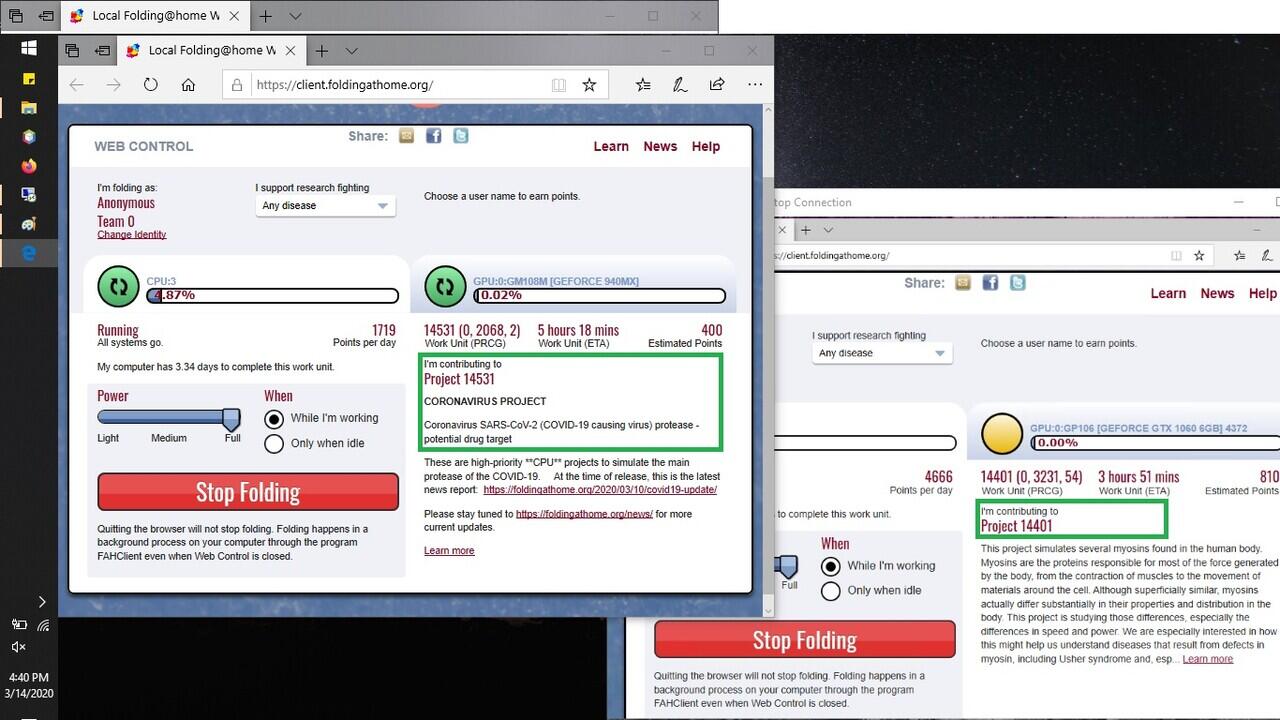Viewport: 1280px width, 720px height.
Task: Share via email icon in remote window
Action: (x=963, y=283)
